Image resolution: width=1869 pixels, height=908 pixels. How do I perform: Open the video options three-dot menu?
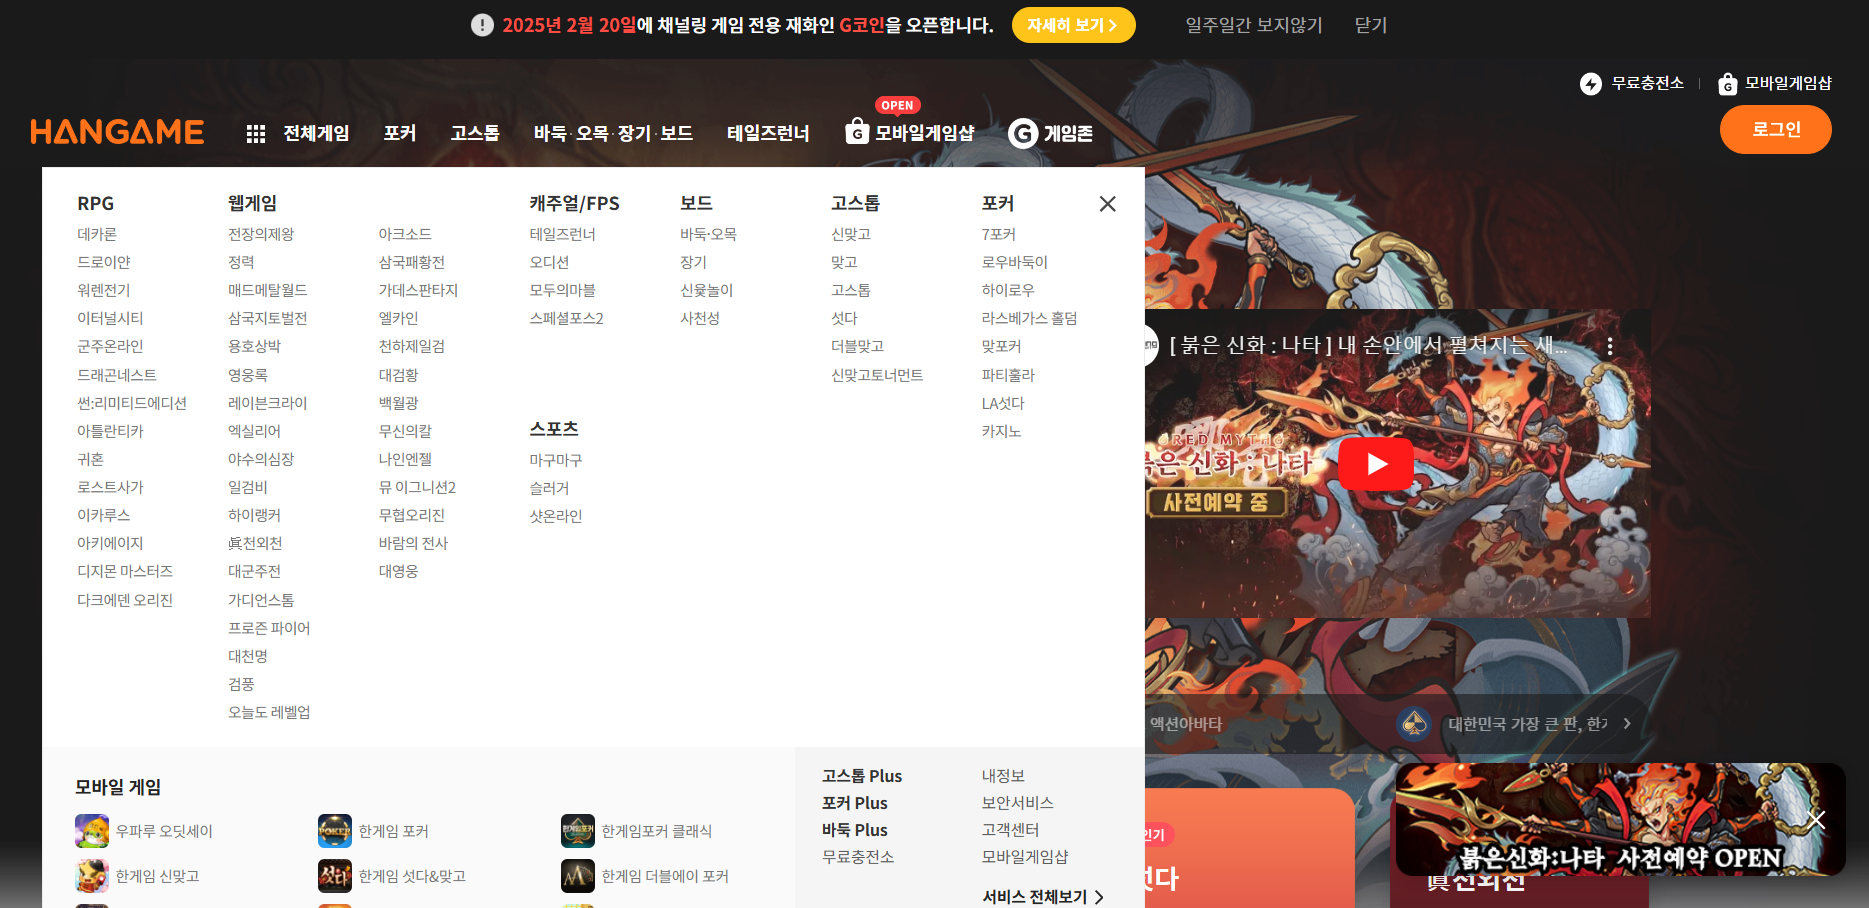pos(1610,345)
